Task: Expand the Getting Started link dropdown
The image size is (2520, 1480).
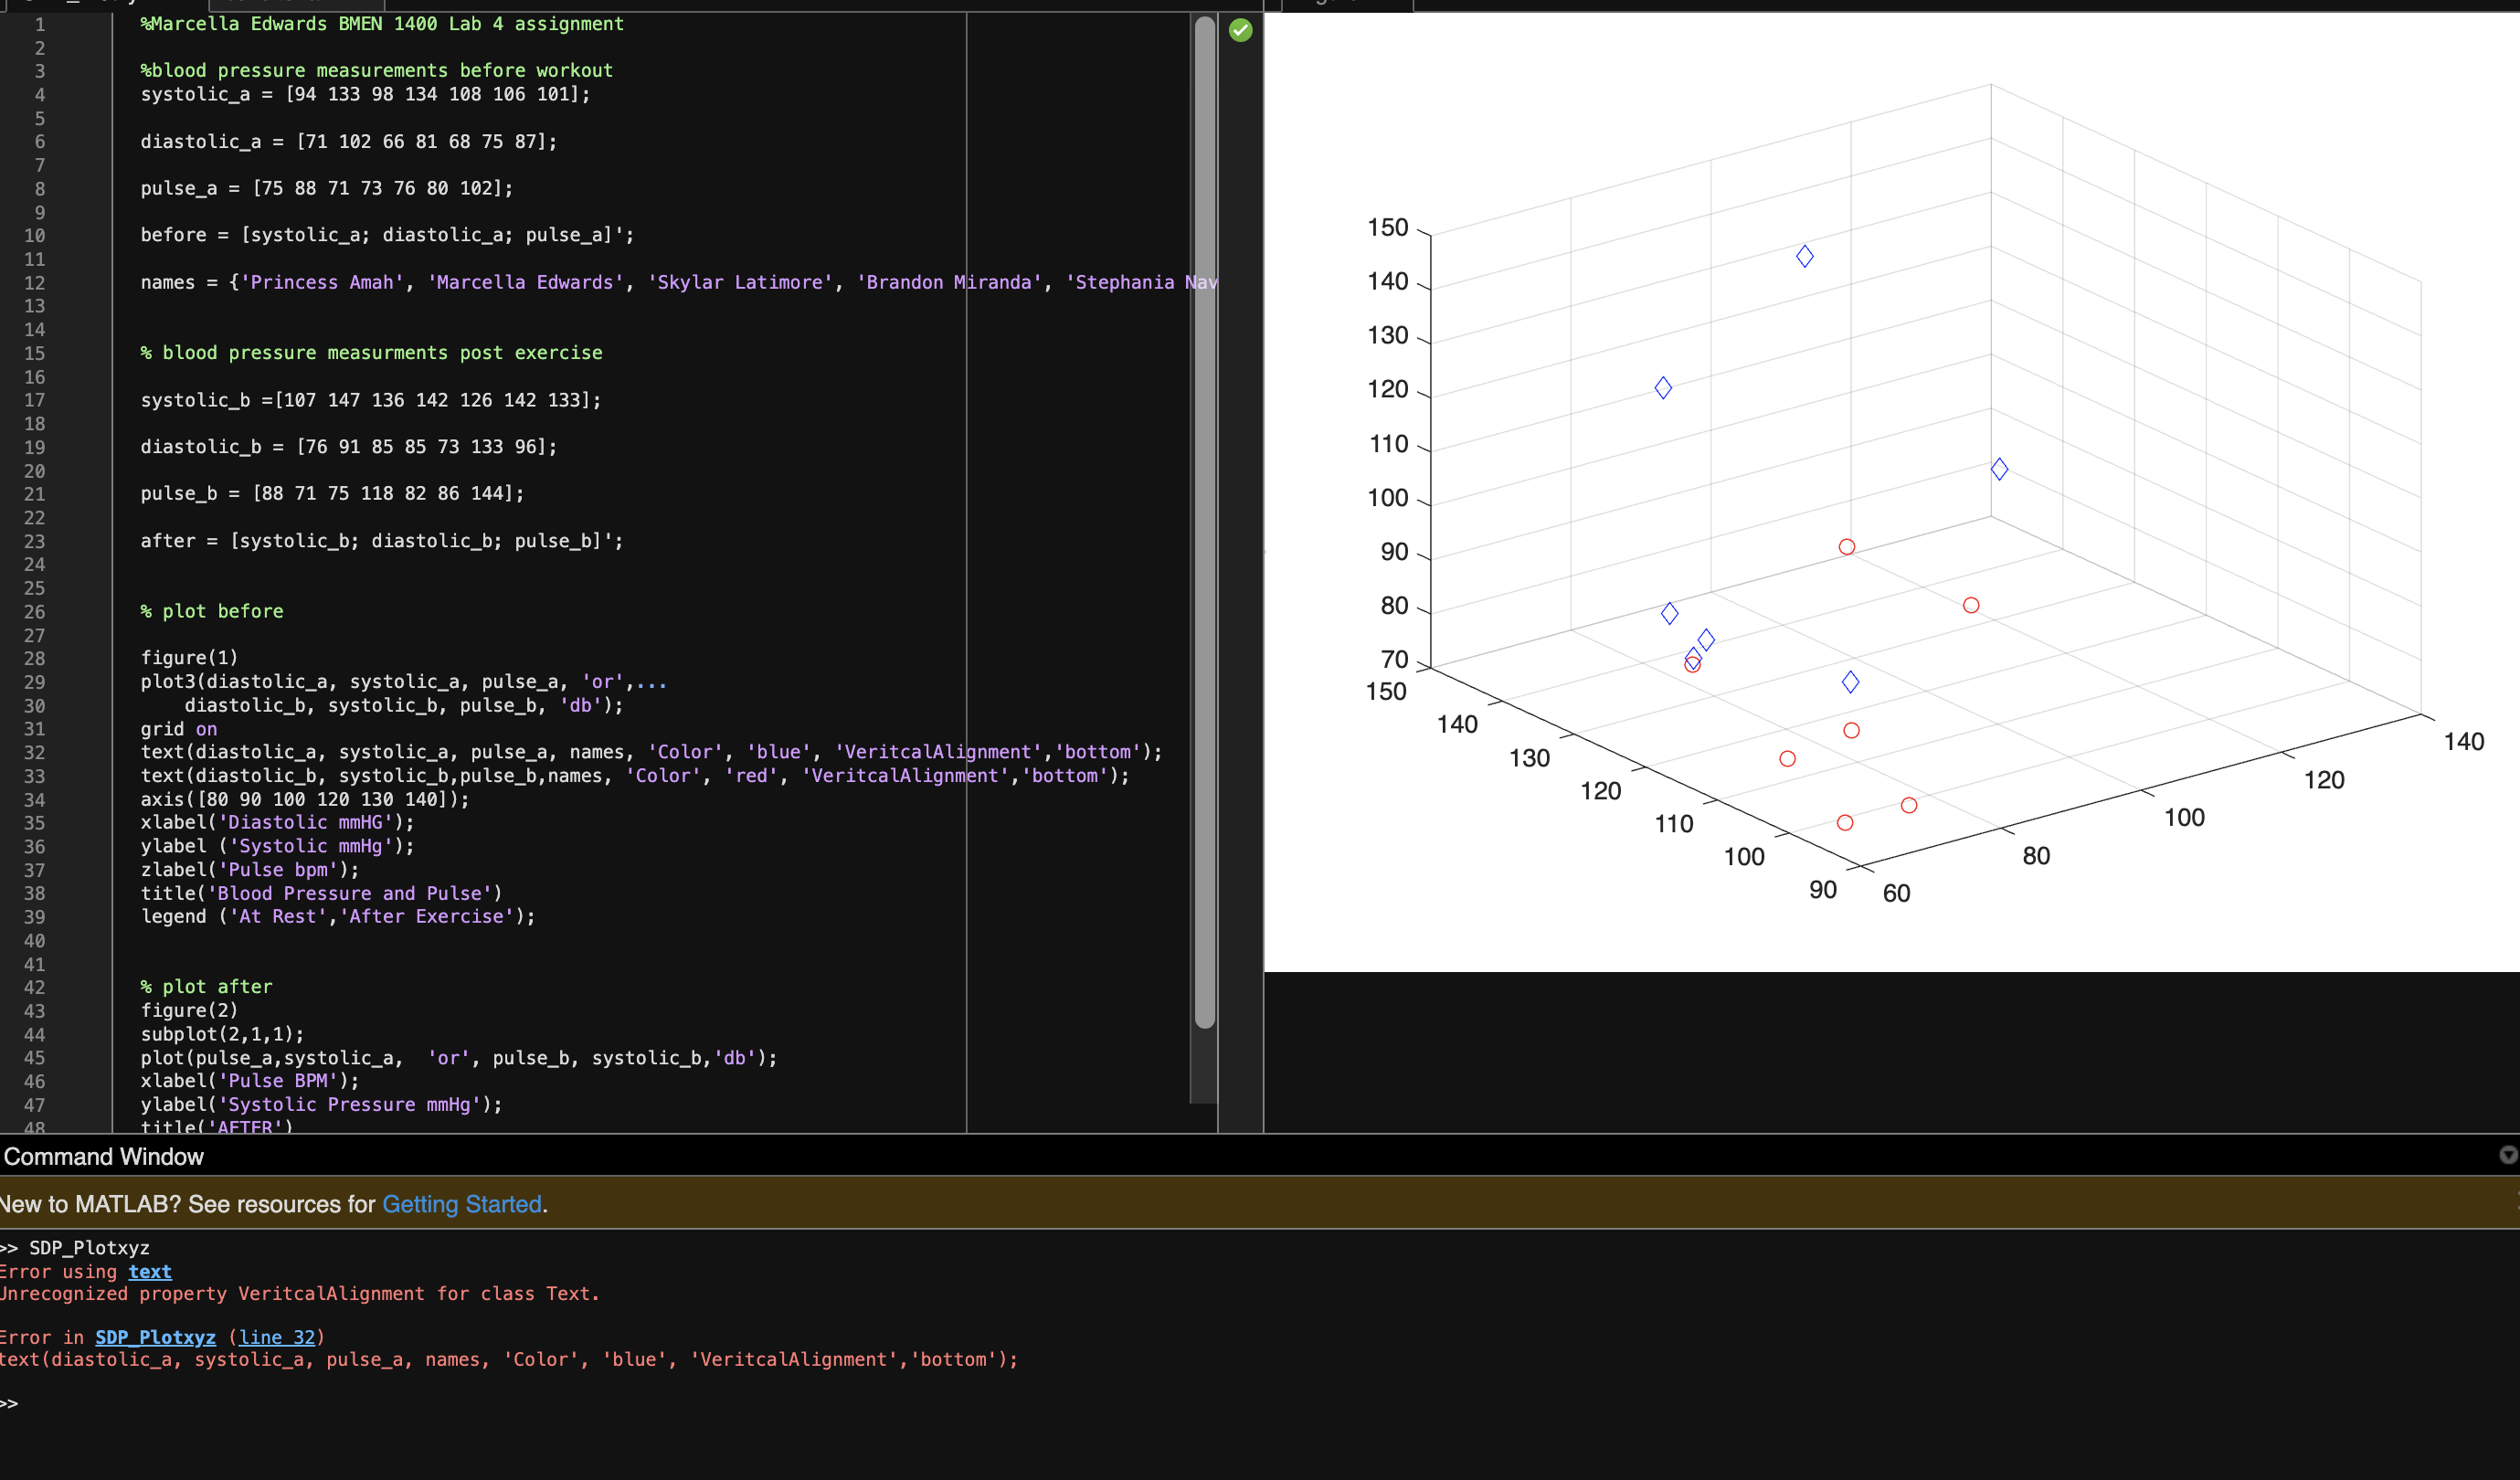Action: 458,1203
